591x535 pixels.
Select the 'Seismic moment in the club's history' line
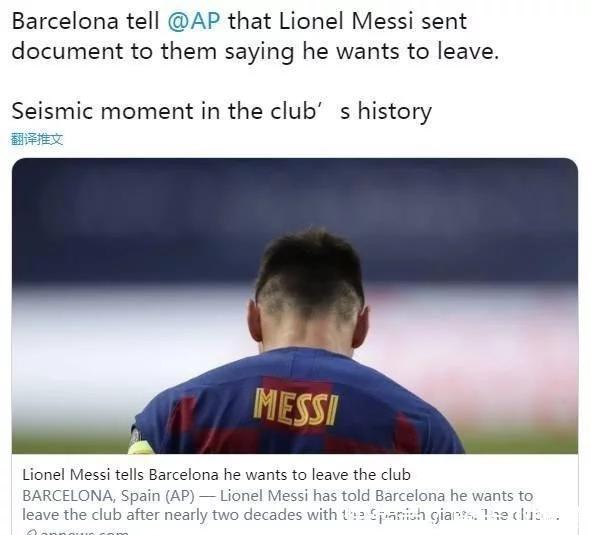pos(222,111)
